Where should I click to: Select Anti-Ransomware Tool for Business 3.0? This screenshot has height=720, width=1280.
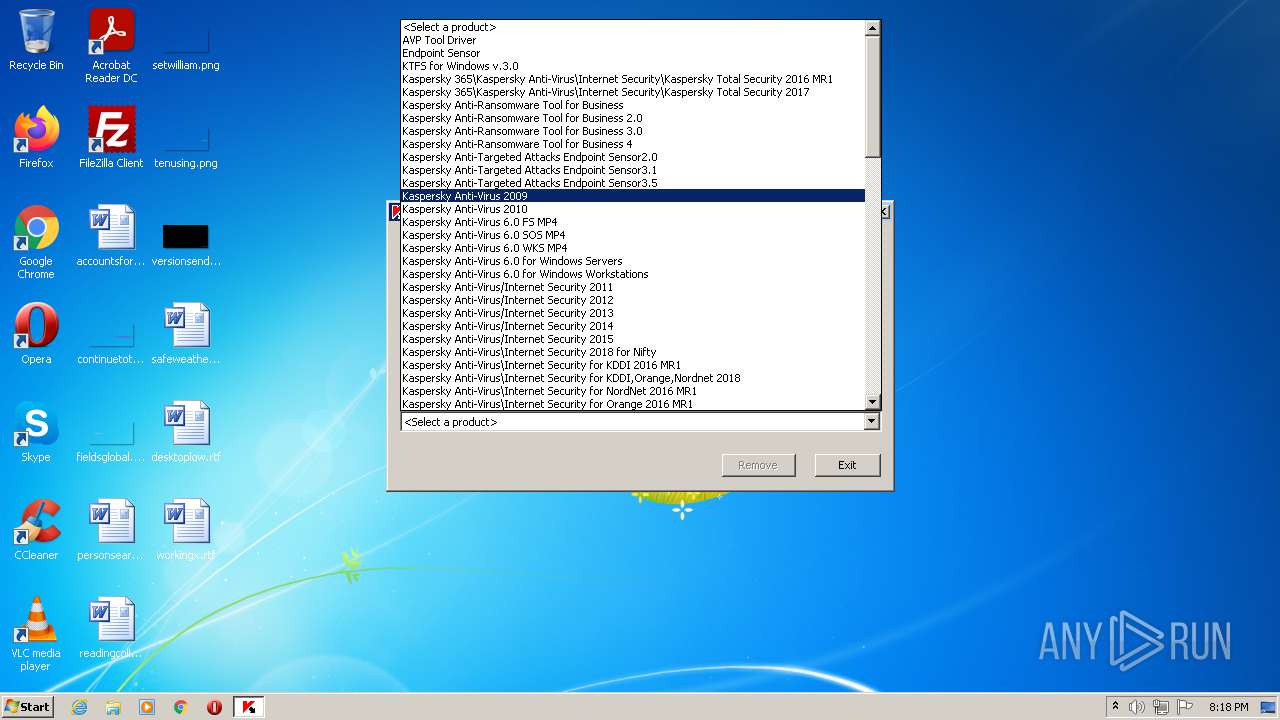[x=633, y=131]
